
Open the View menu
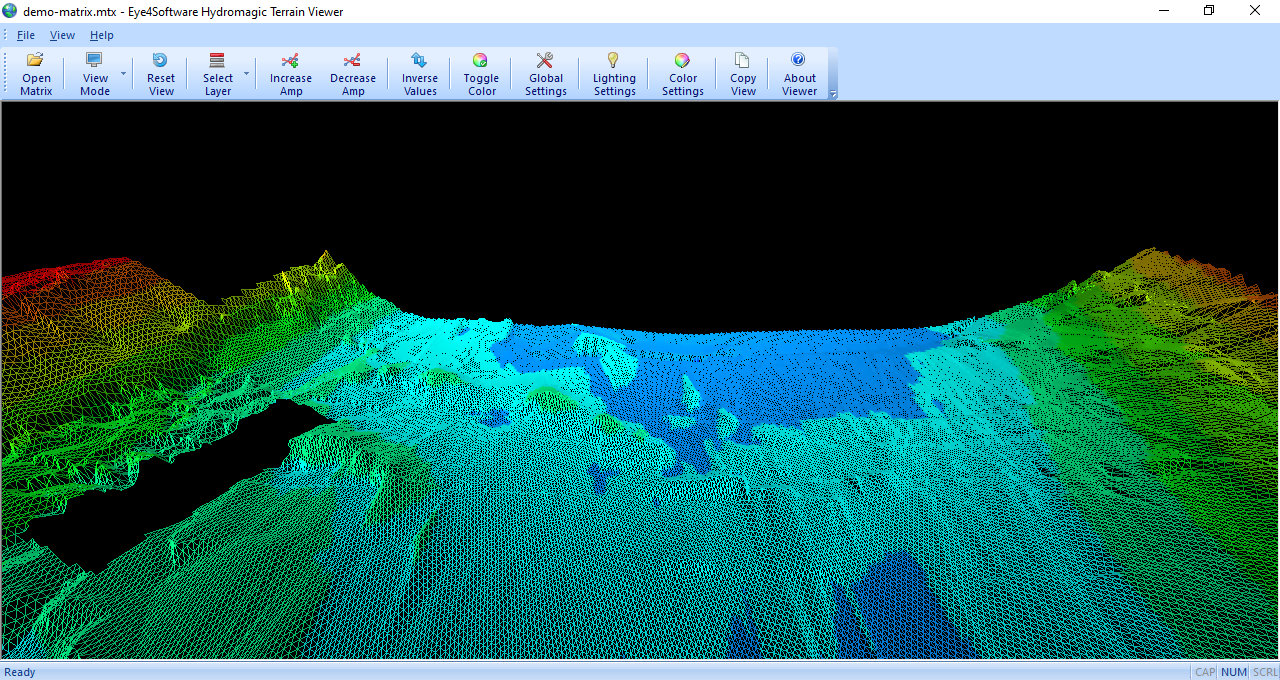[x=62, y=34]
